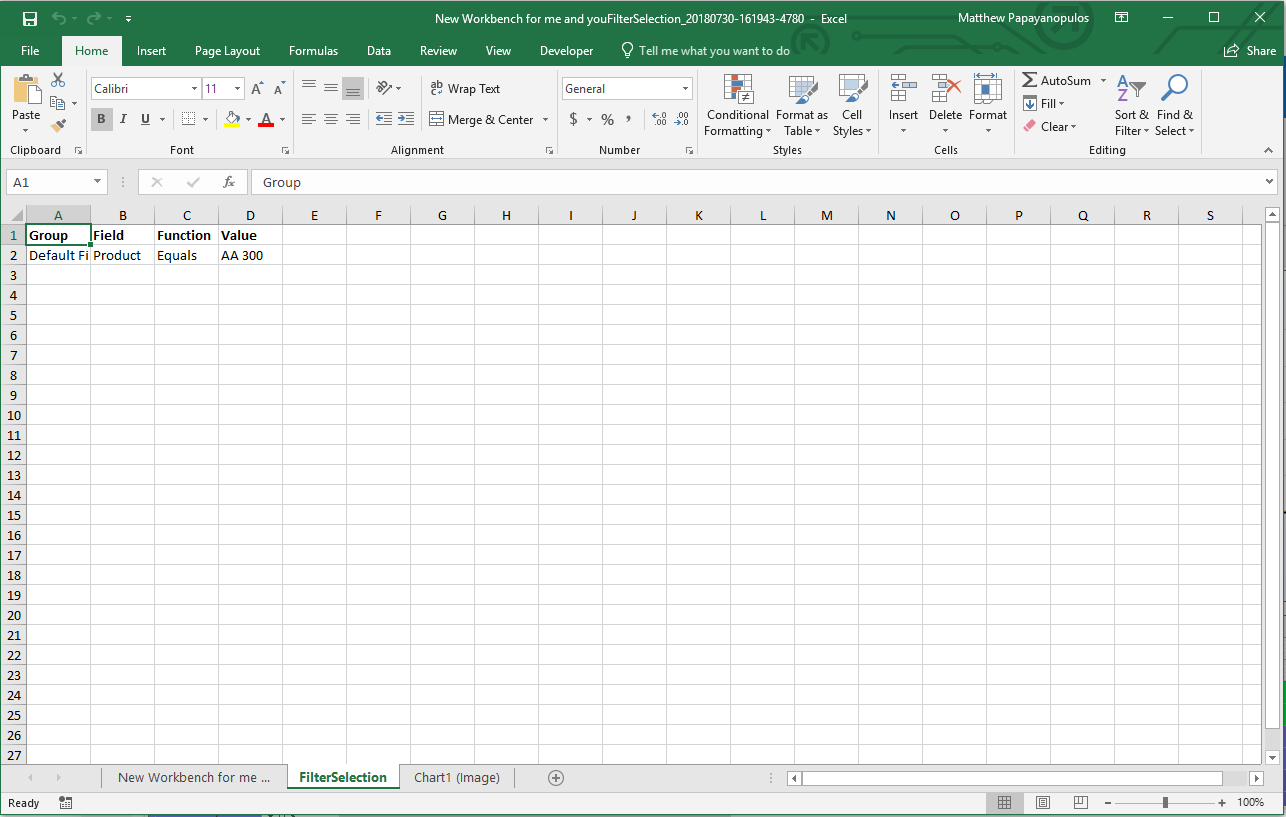Toggle left alignment of cell text

pyautogui.click(x=309, y=119)
